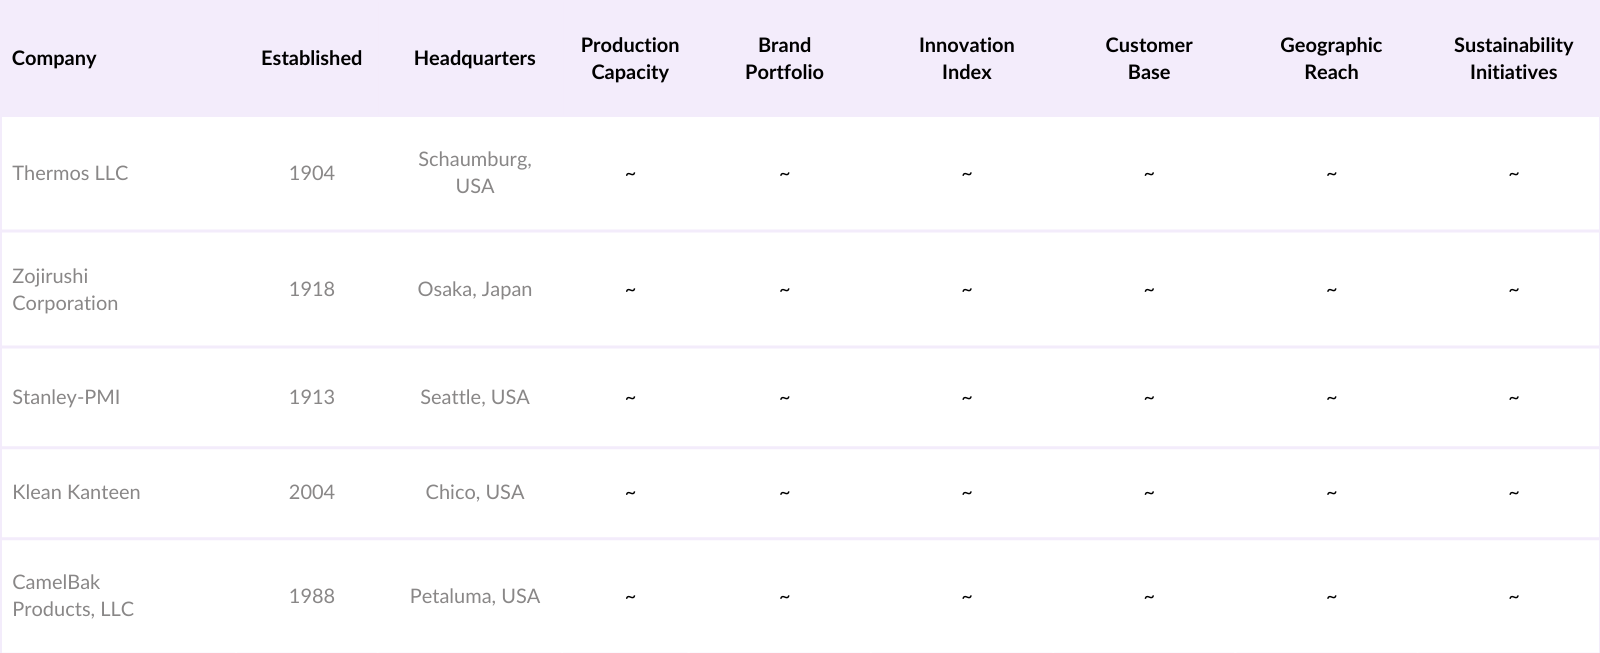Screen dimensions: 1600x653
Task: Select the Thermos LLC company name
Action: tap(70, 173)
